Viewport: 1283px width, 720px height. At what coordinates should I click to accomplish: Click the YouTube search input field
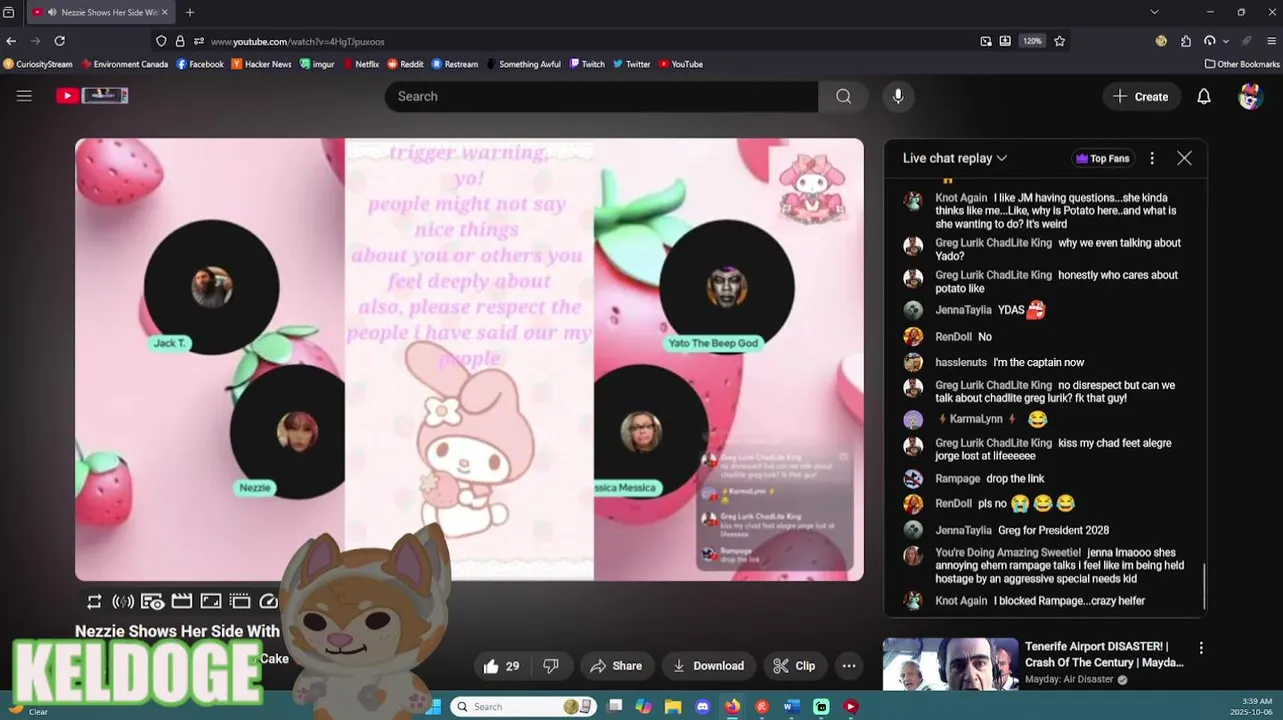[601, 96]
